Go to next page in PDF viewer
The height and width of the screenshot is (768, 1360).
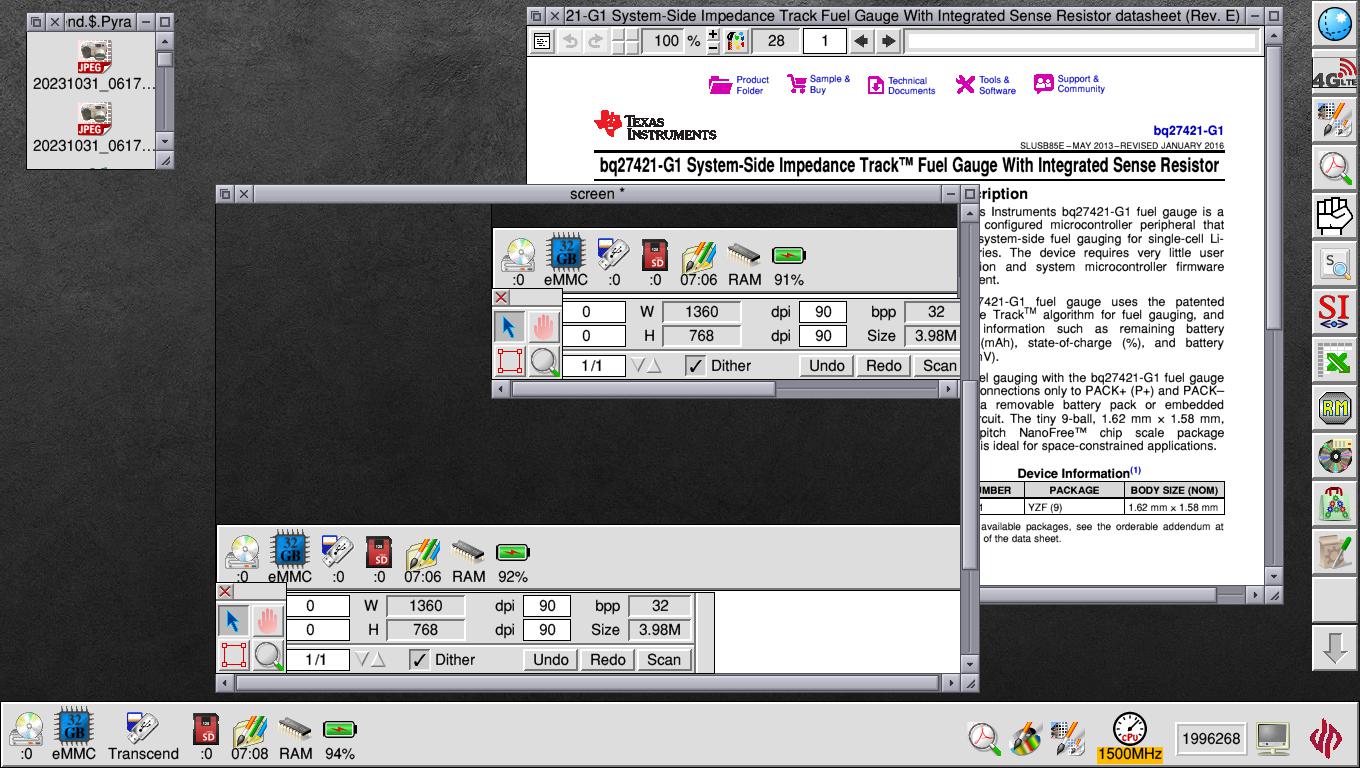tap(887, 41)
